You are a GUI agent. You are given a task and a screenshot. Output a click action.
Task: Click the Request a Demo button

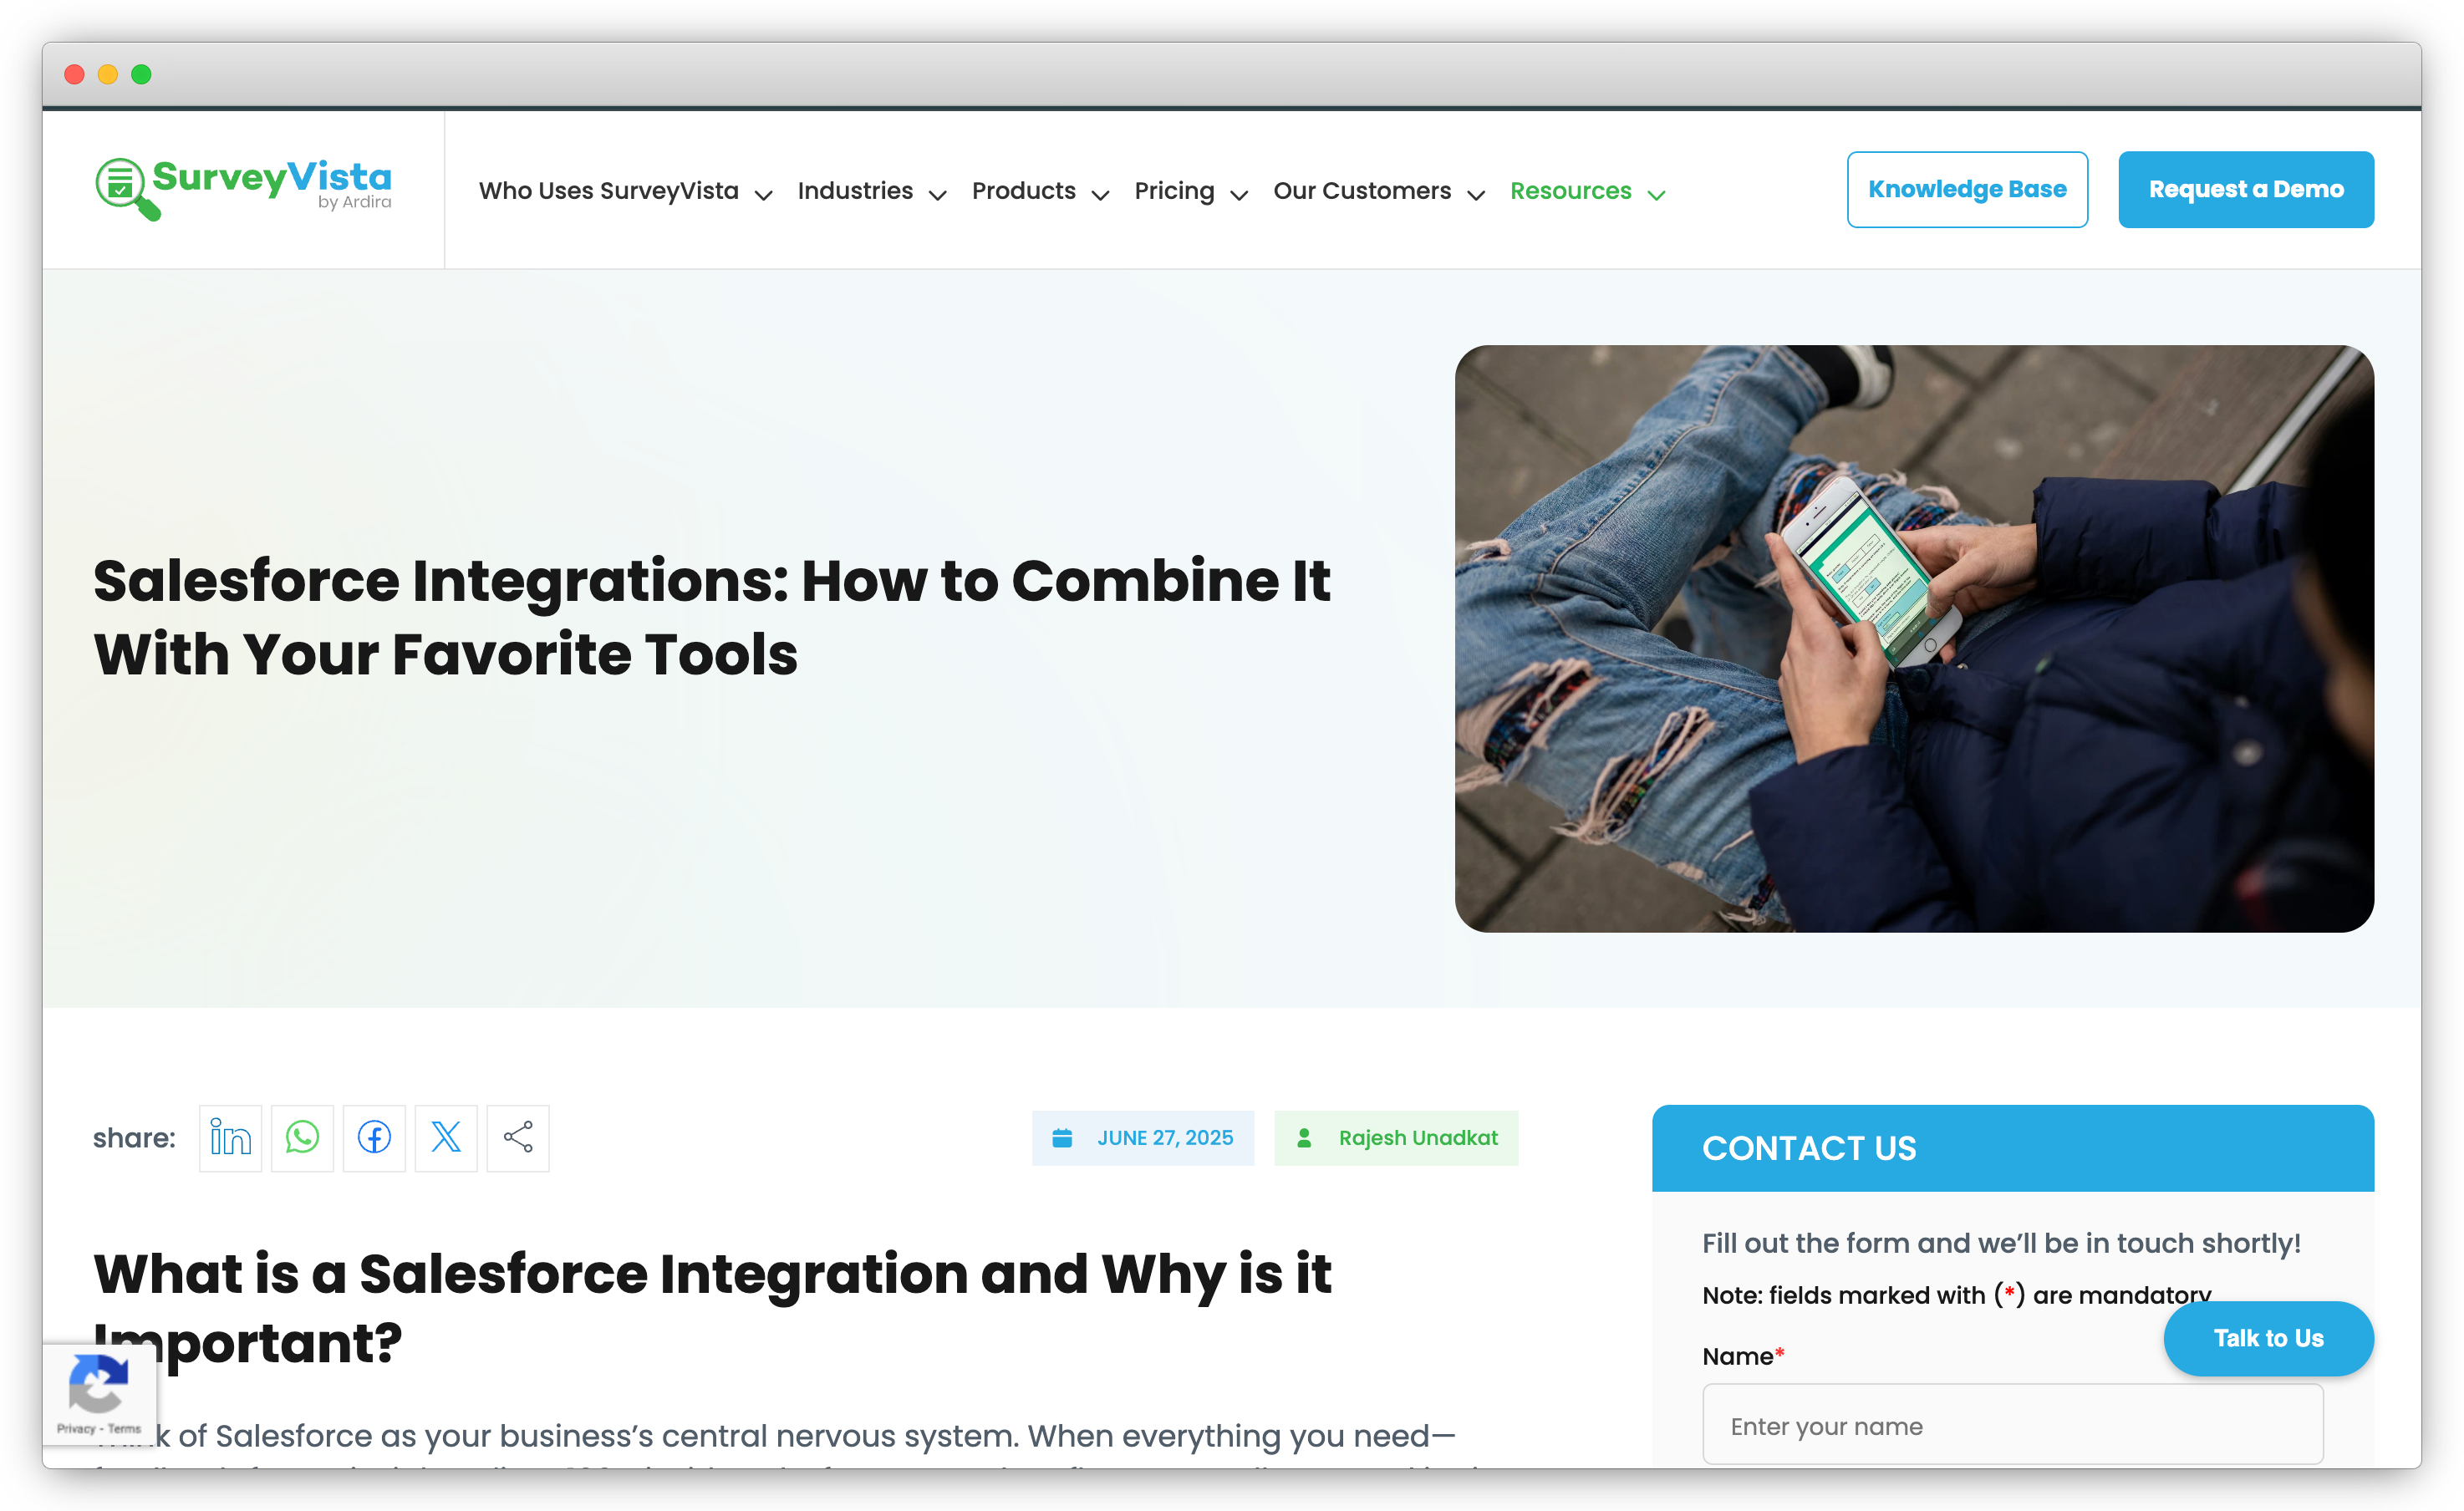pos(2246,189)
